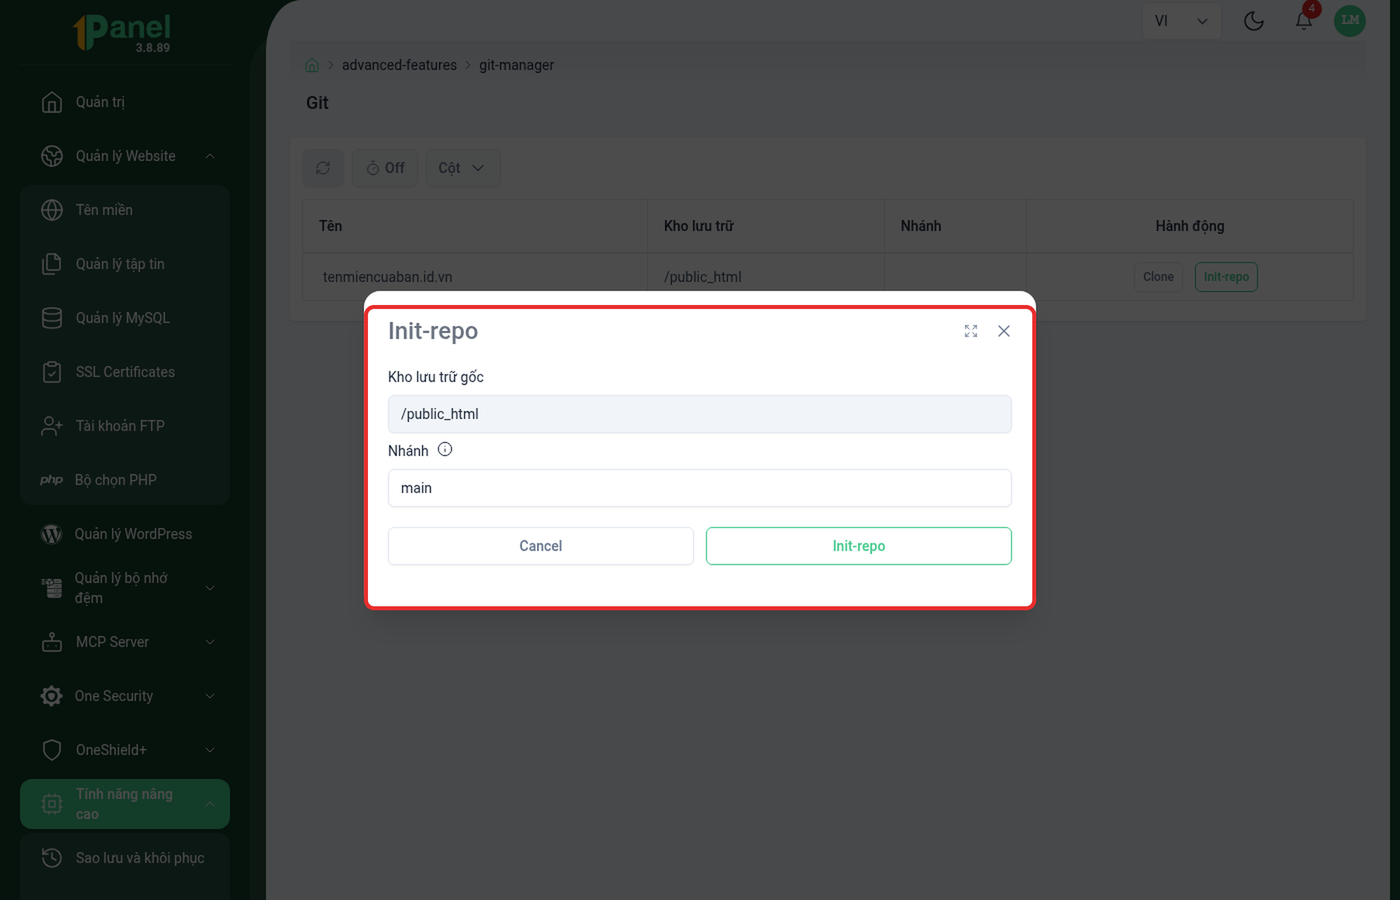Click the Quản lý WordPress icon
The width and height of the screenshot is (1400, 900).
[51, 534]
